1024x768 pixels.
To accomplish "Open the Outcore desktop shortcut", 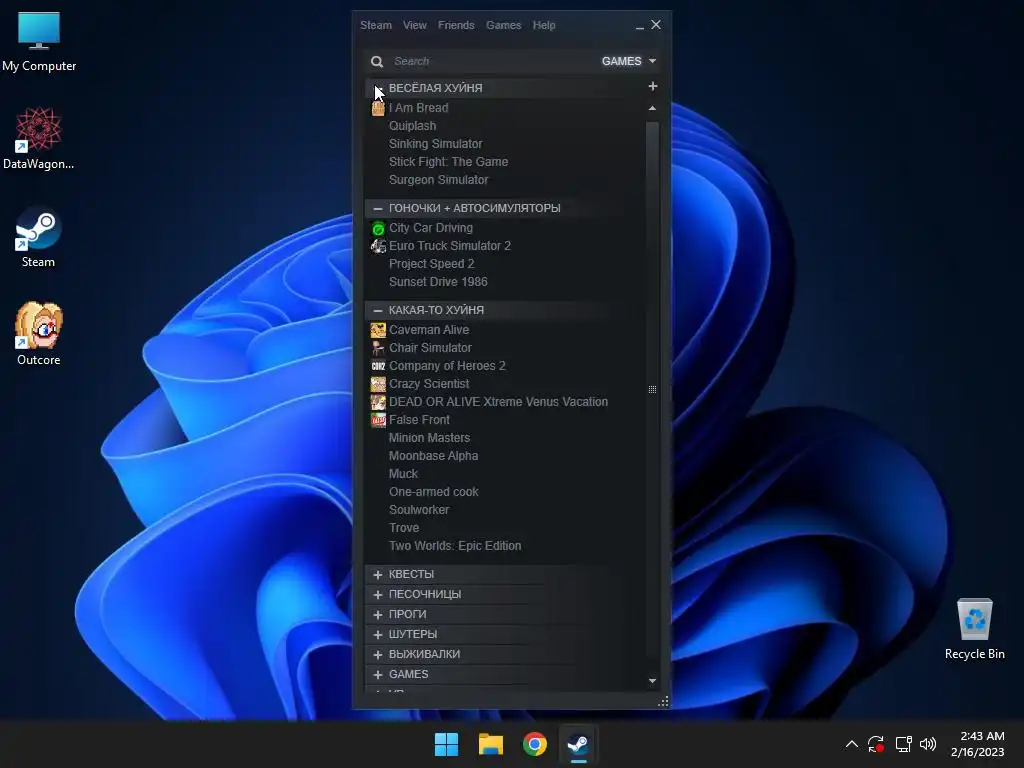I will (x=39, y=334).
